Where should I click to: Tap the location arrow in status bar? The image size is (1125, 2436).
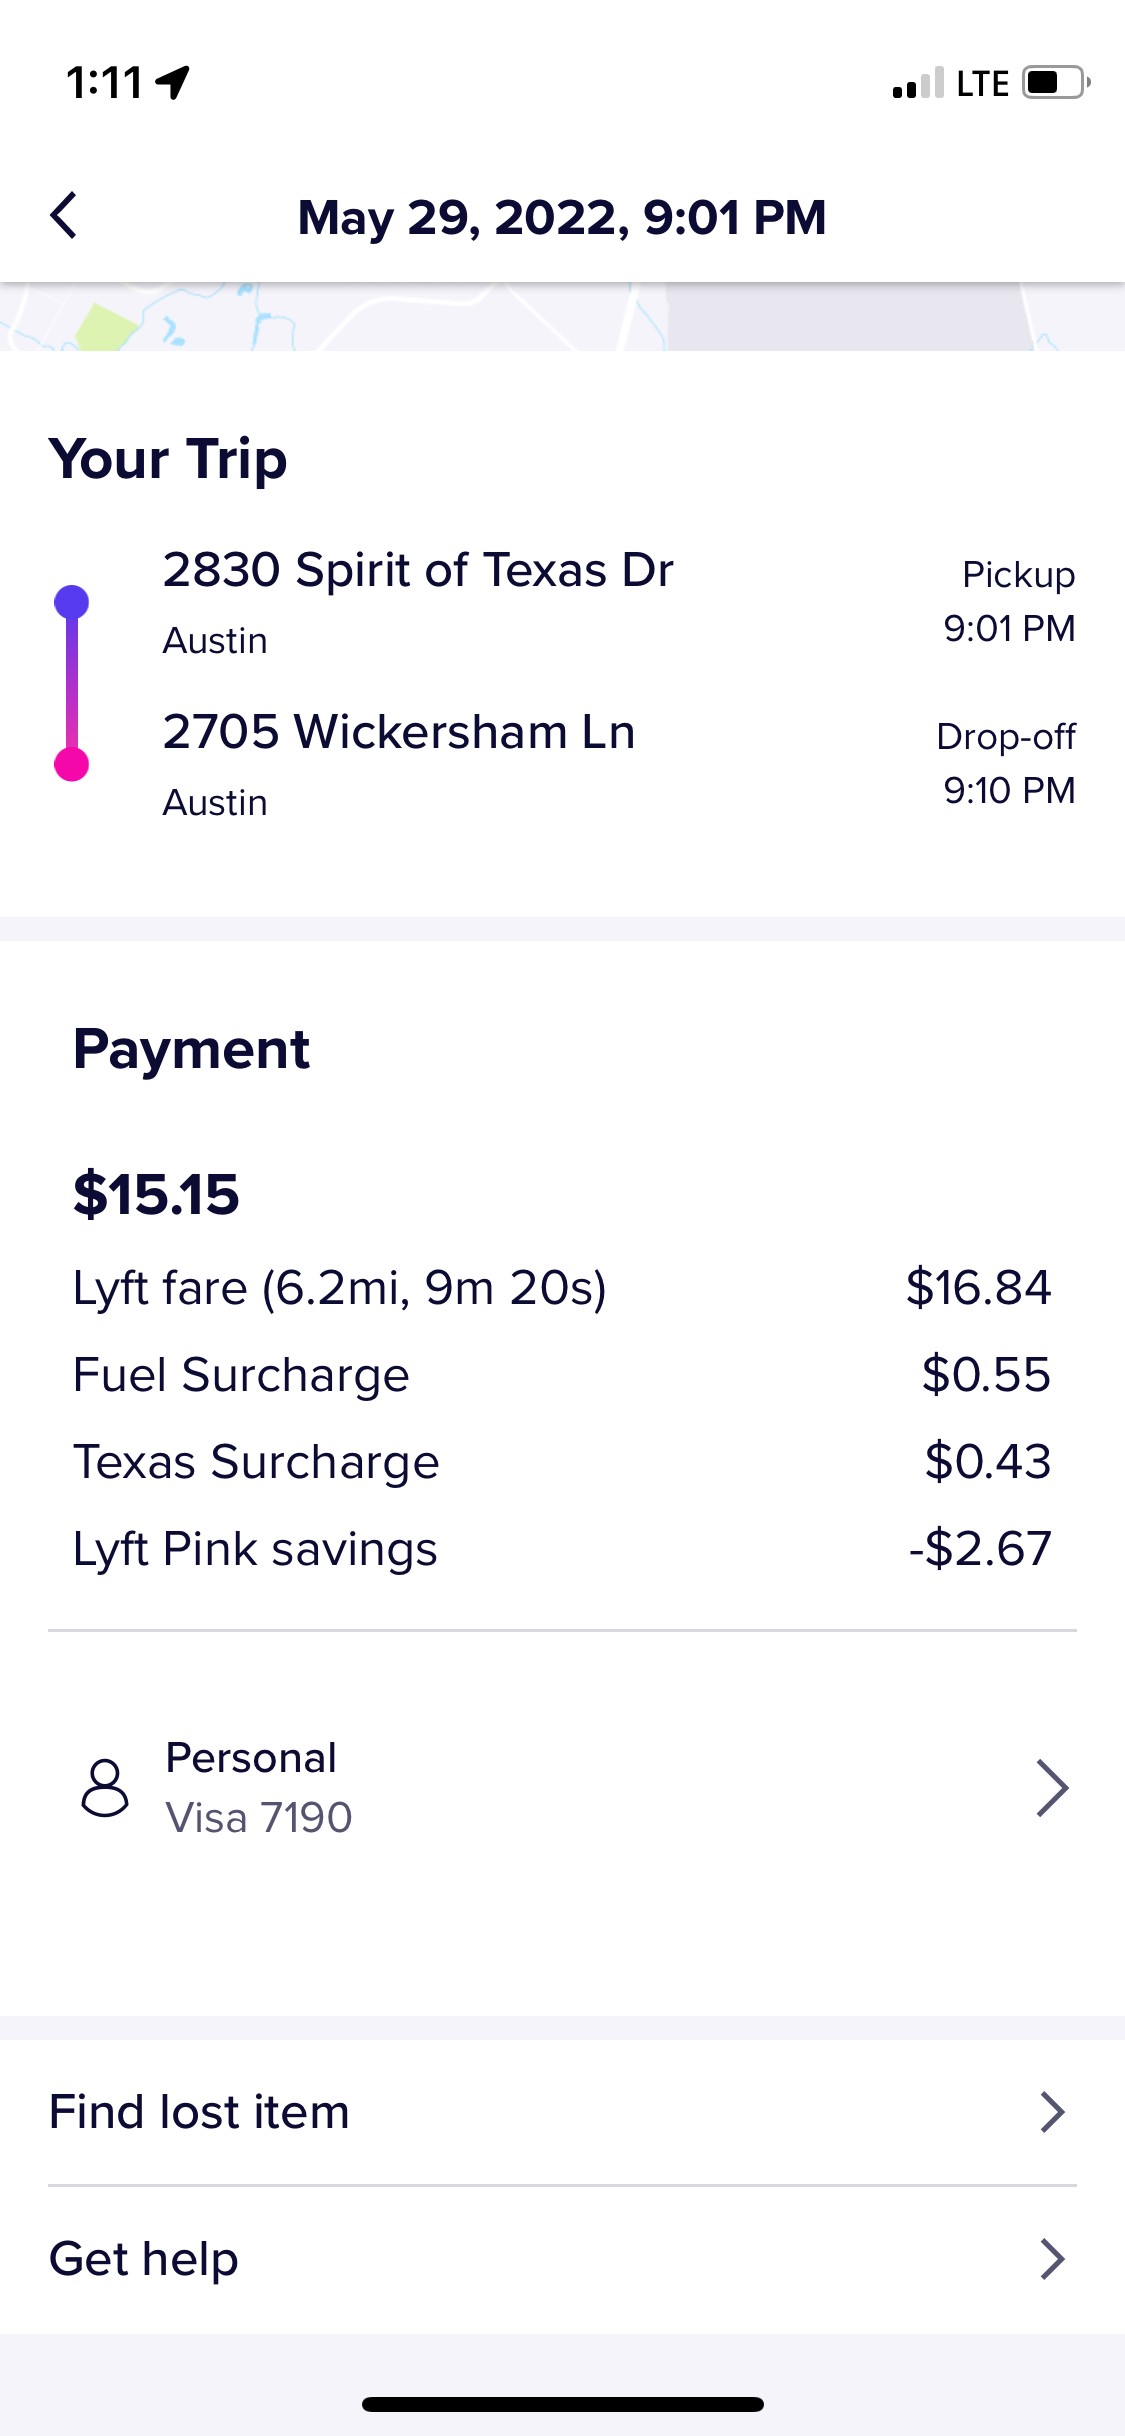tap(173, 82)
